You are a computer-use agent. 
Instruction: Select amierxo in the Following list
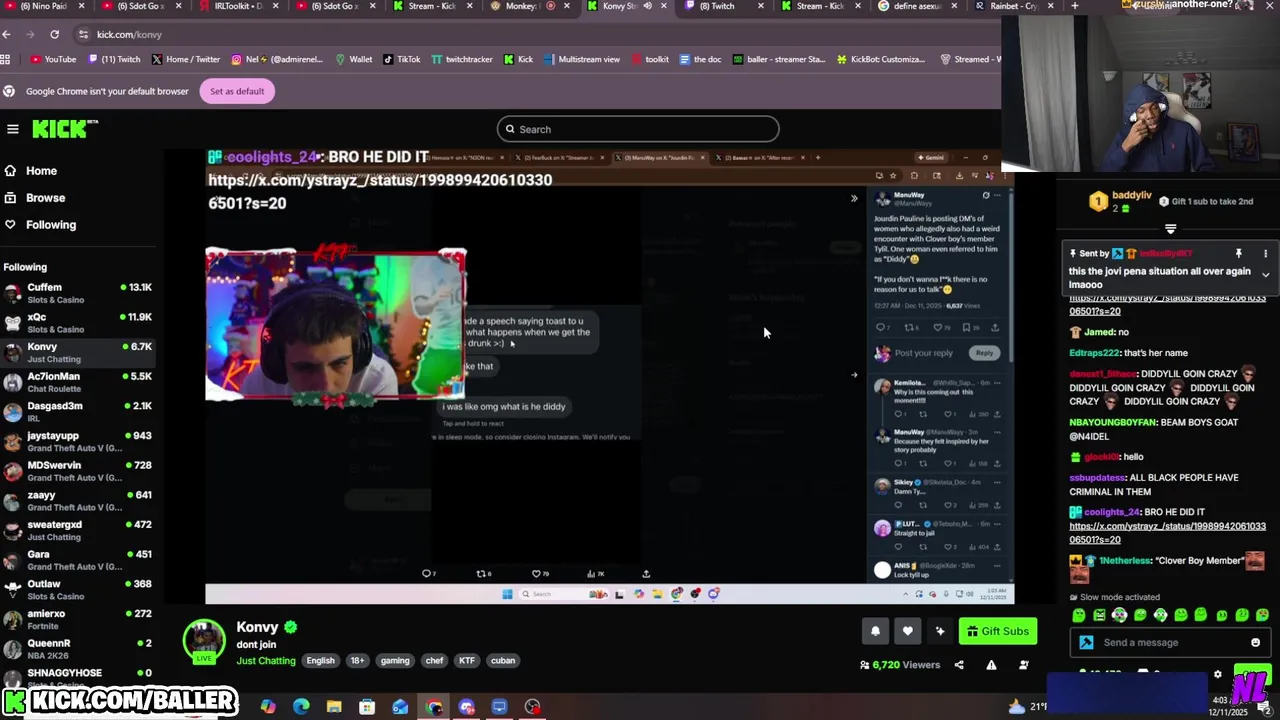pyautogui.click(x=78, y=620)
